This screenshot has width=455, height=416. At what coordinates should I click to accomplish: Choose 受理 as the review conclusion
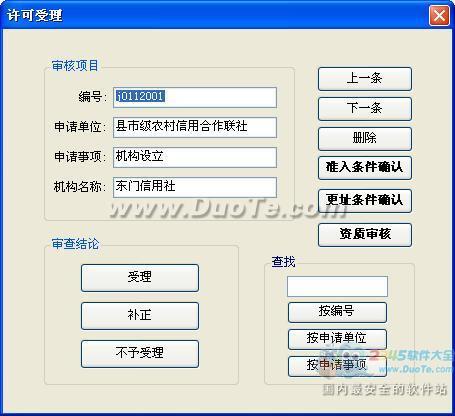[x=140, y=278]
